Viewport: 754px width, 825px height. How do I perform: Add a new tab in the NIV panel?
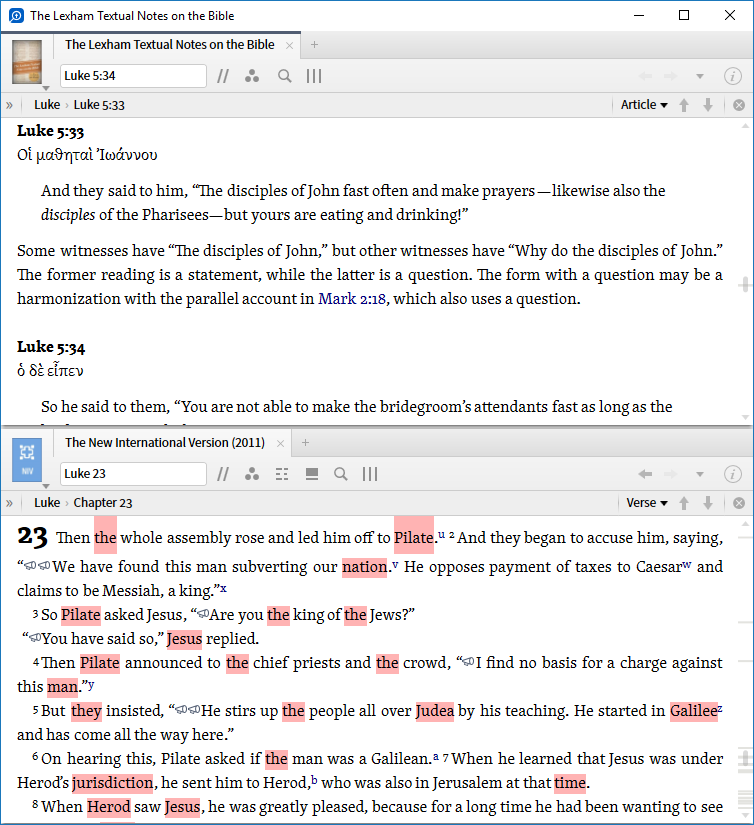point(305,443)
